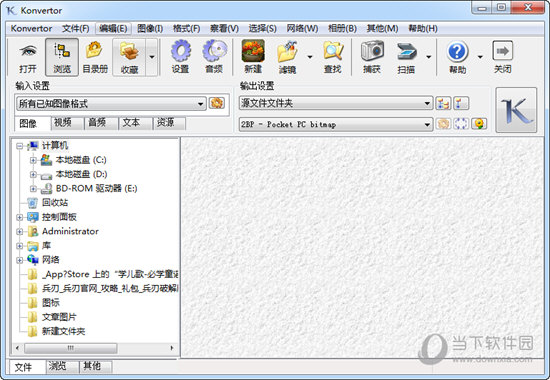Expand BD-ROM 驱动器 (E:) node
550x380 pixels.
(x=33, y=189)
